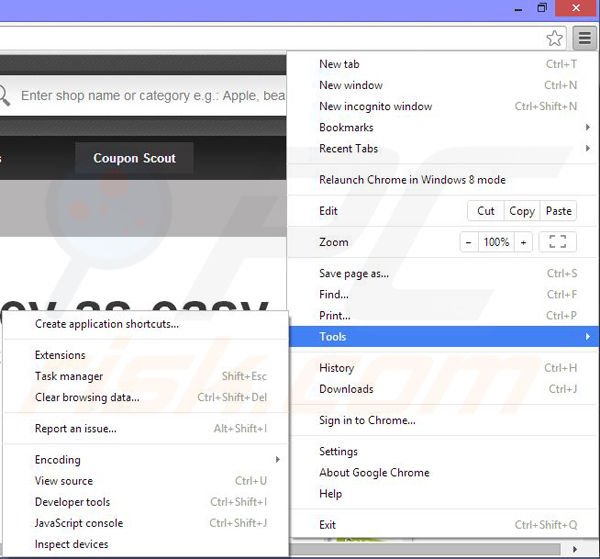600x559 pixels.
Task: Minimize the Chrome window
Action: click(x=518, y=8)
